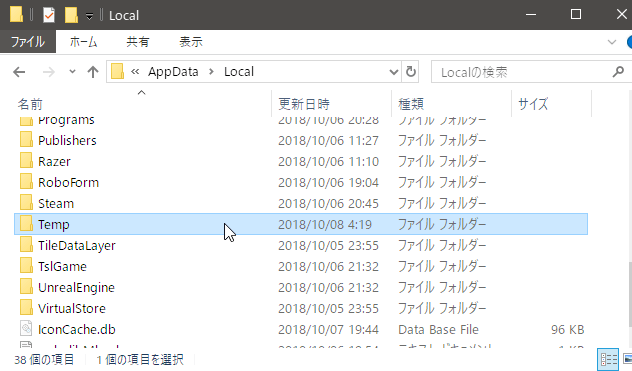Open the address bar history dropdown
632x371 pixels.
[394, 72]
